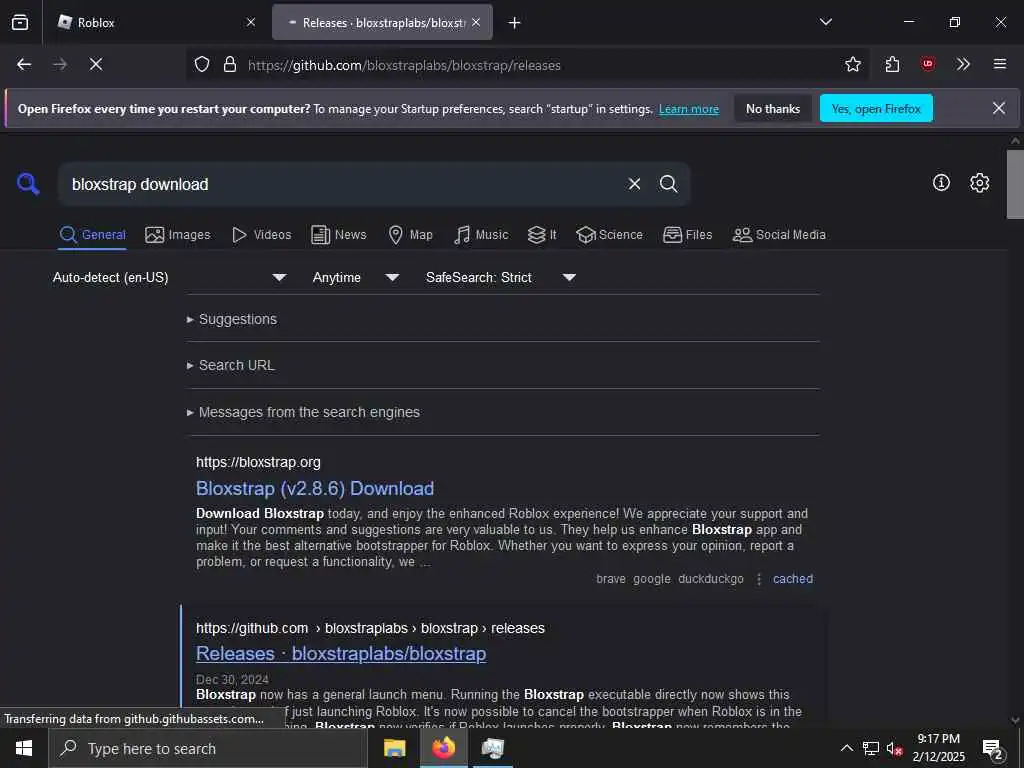Viewport: 1024px width, 768px height.
Task: Expand the Search URL section
Action: (x=231, y=366)
